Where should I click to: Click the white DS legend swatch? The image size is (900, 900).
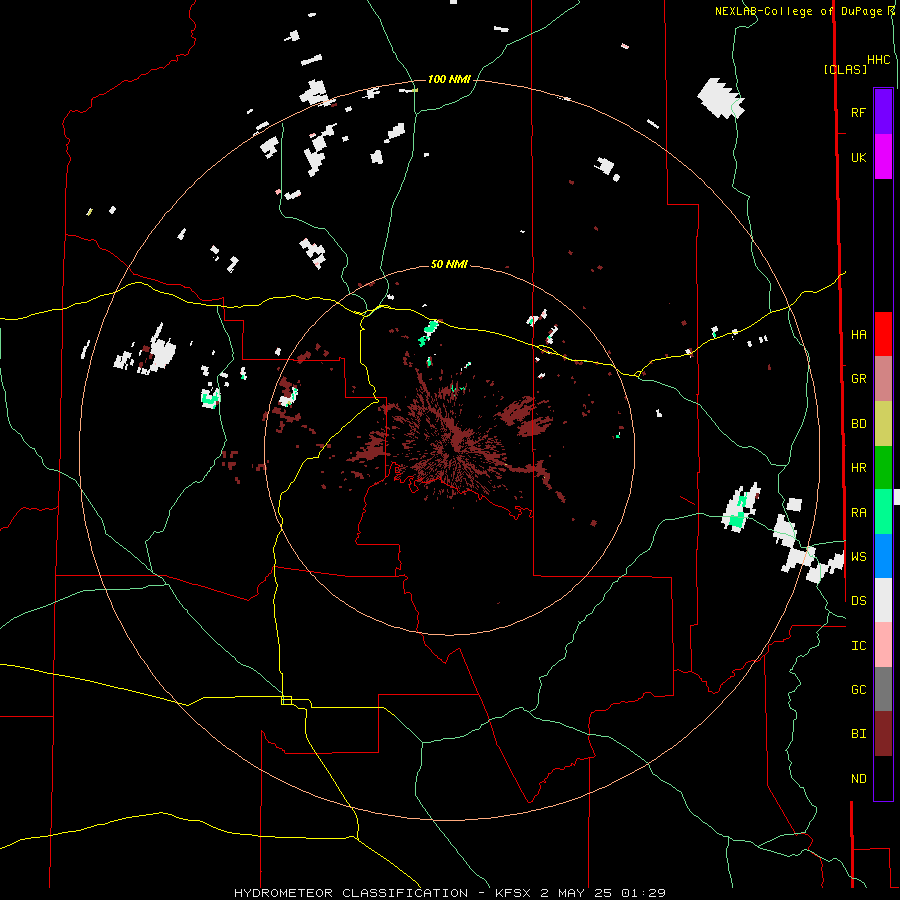[883, 600]
